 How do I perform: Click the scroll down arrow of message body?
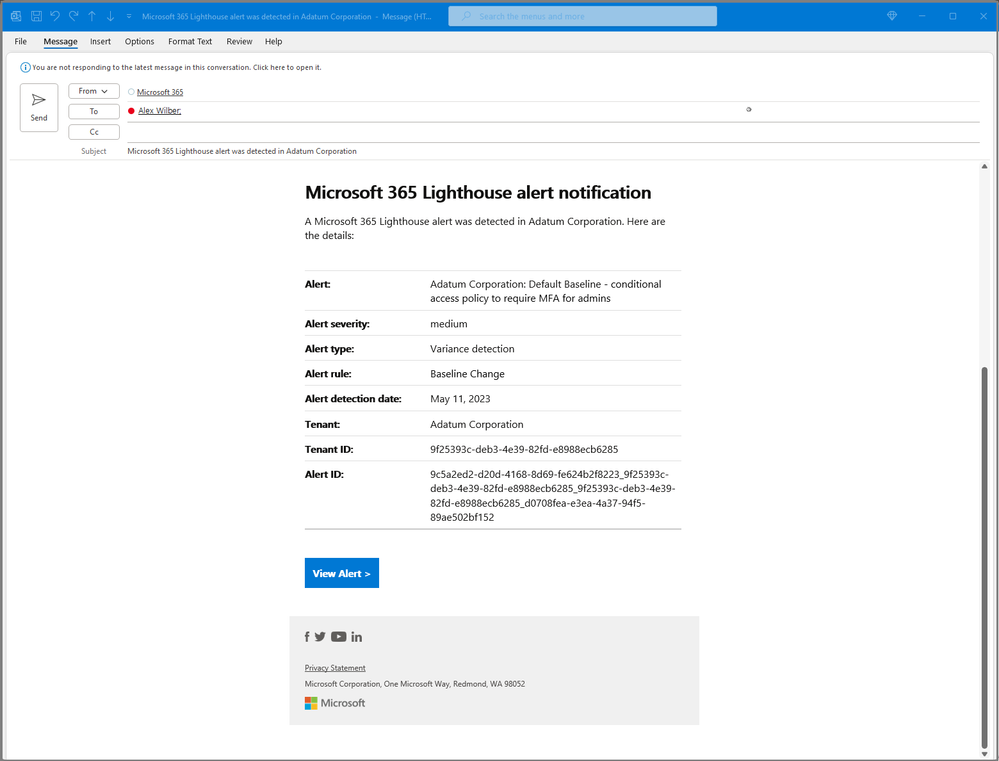tap(984, 754)
